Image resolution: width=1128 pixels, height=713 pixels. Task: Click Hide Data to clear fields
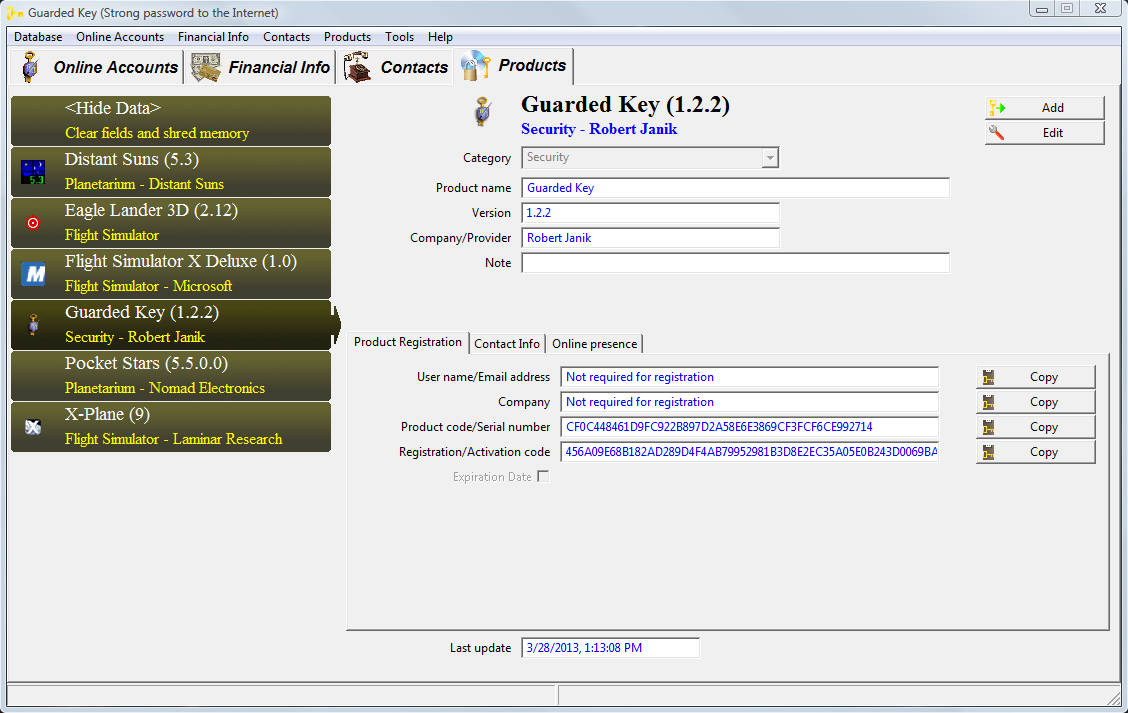point(171,121)
